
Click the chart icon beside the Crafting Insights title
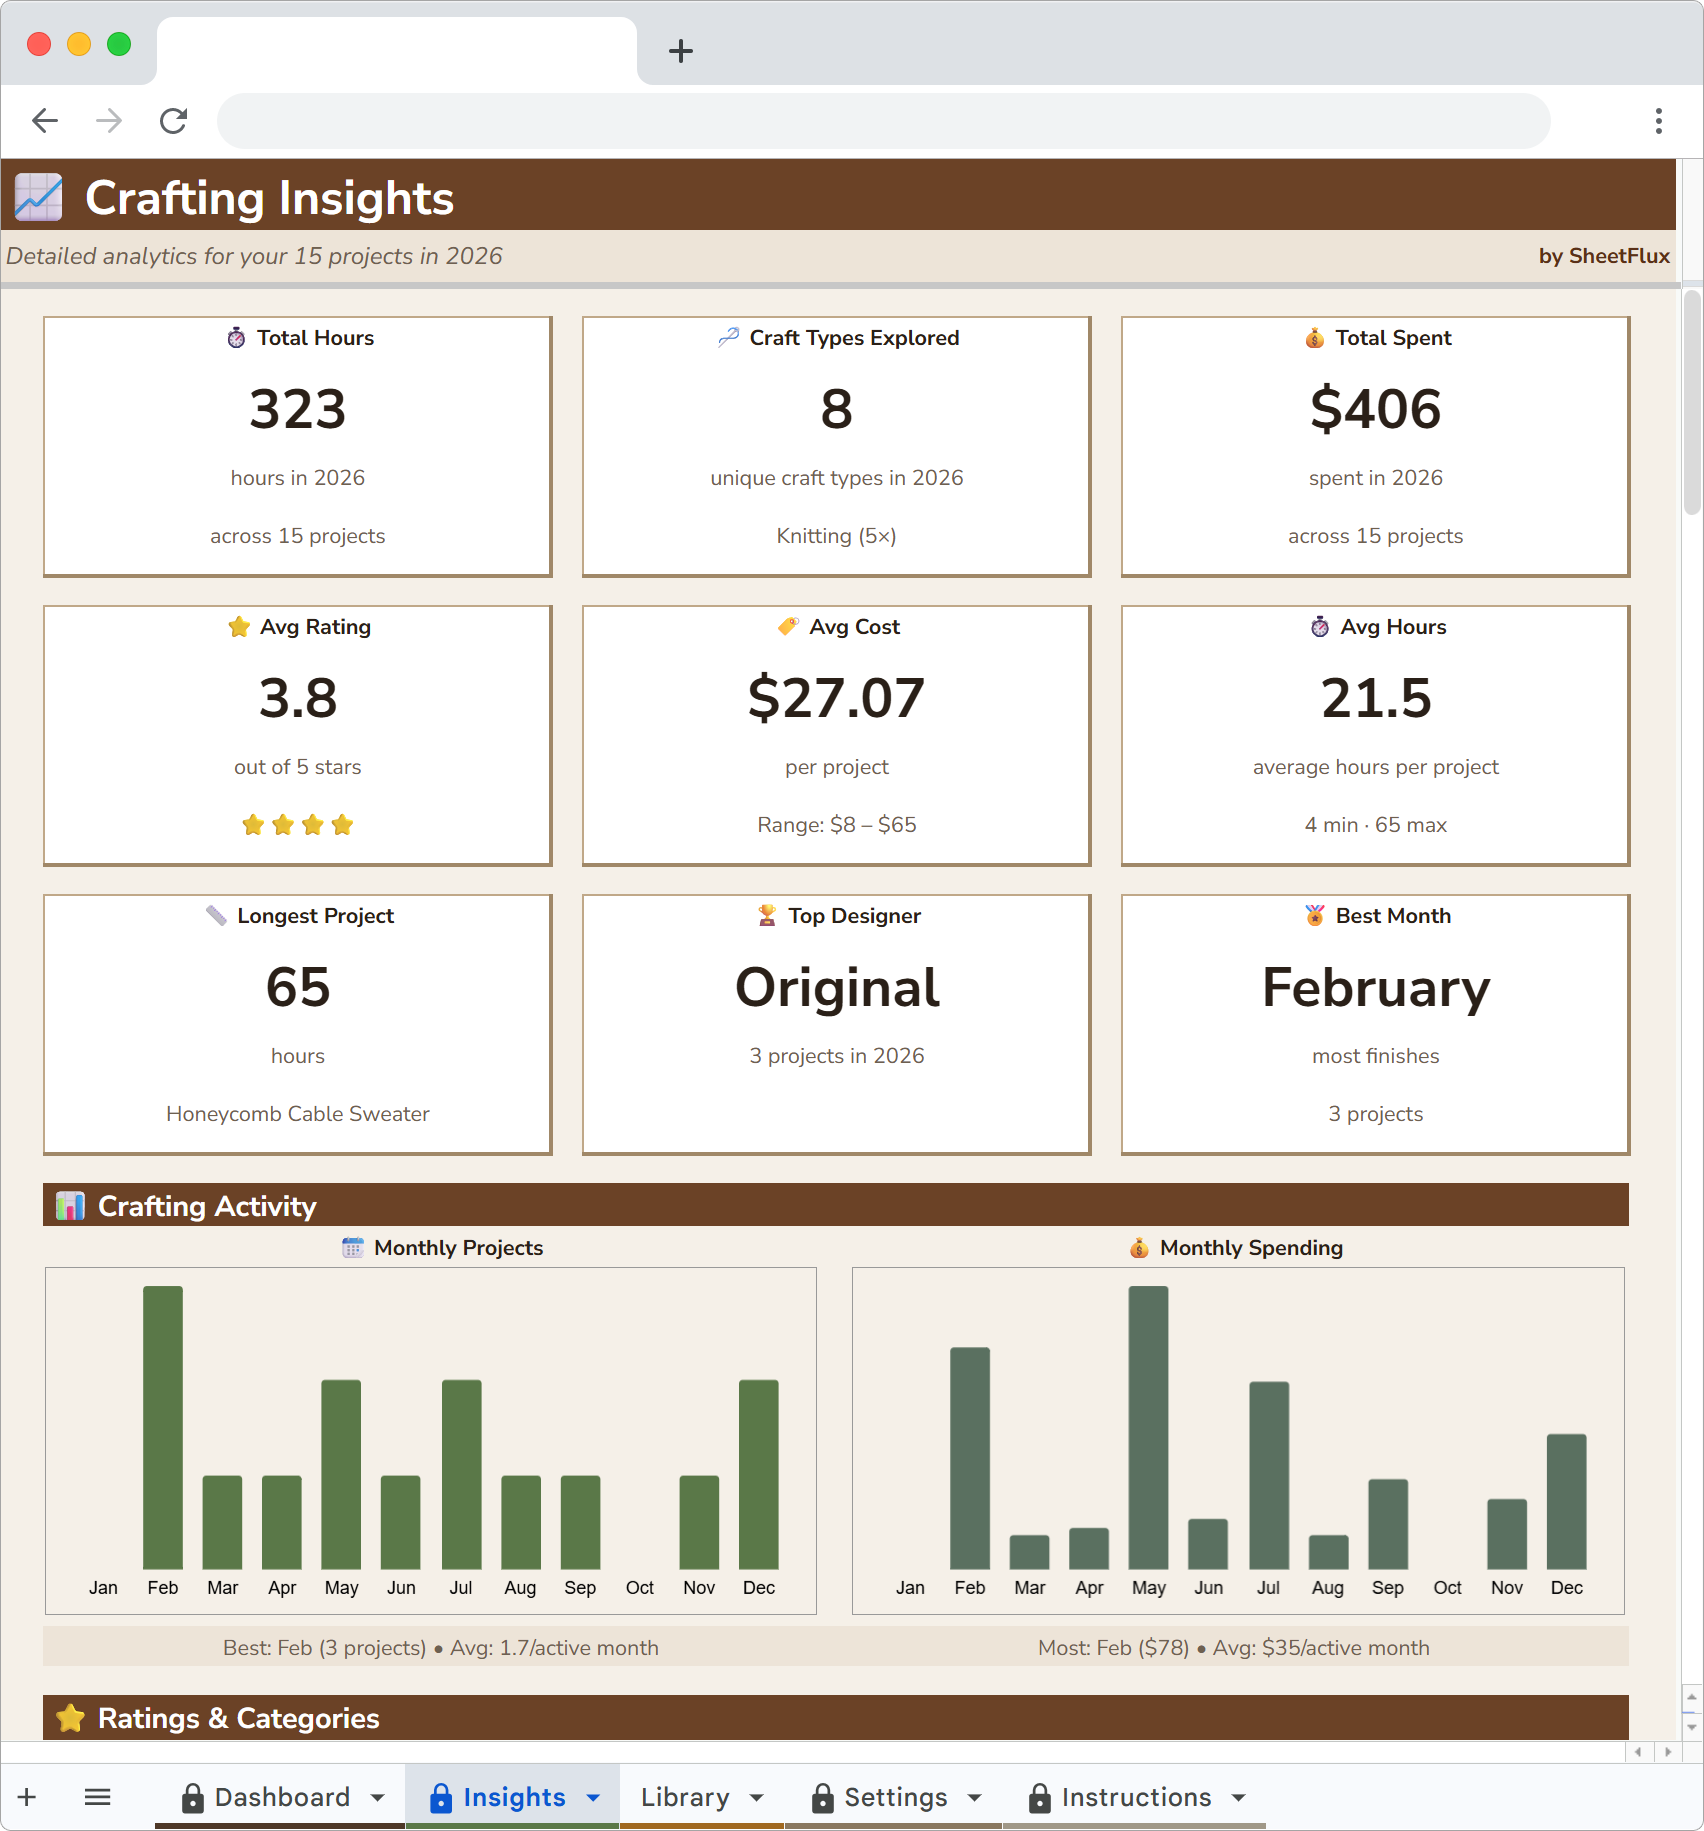point(37,196)
